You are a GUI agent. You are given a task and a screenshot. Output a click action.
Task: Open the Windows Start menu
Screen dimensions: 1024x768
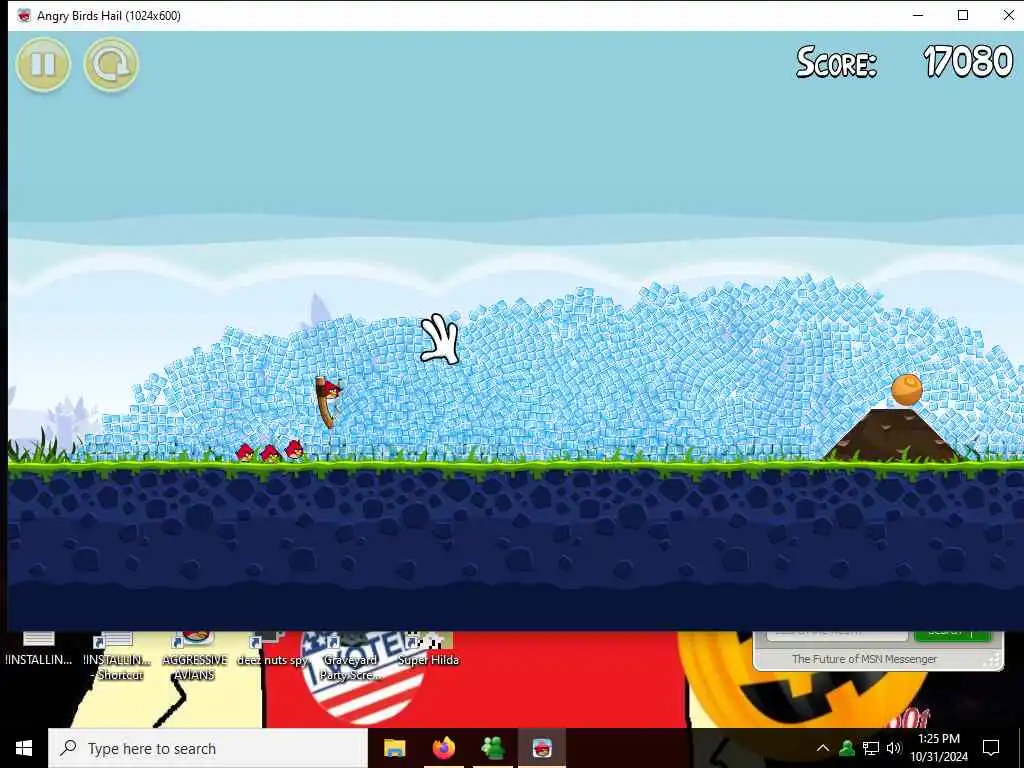[24, 748]
